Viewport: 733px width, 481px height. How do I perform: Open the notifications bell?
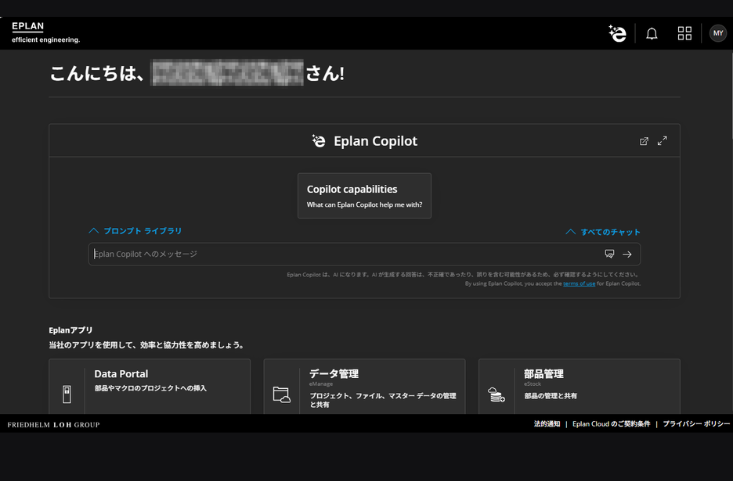652,34
